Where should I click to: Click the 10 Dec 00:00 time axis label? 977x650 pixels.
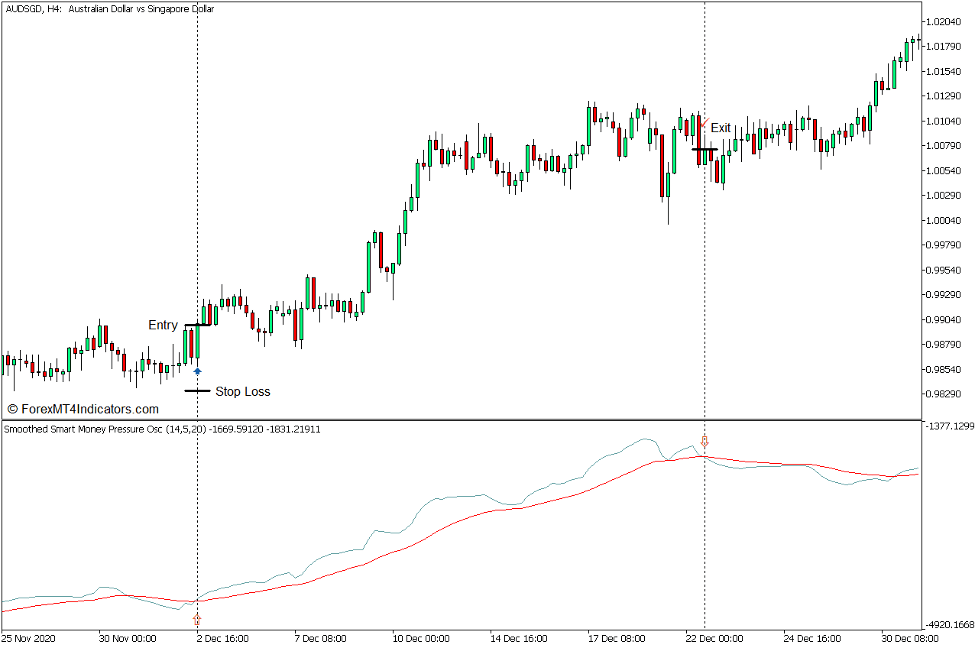point(420,637)
